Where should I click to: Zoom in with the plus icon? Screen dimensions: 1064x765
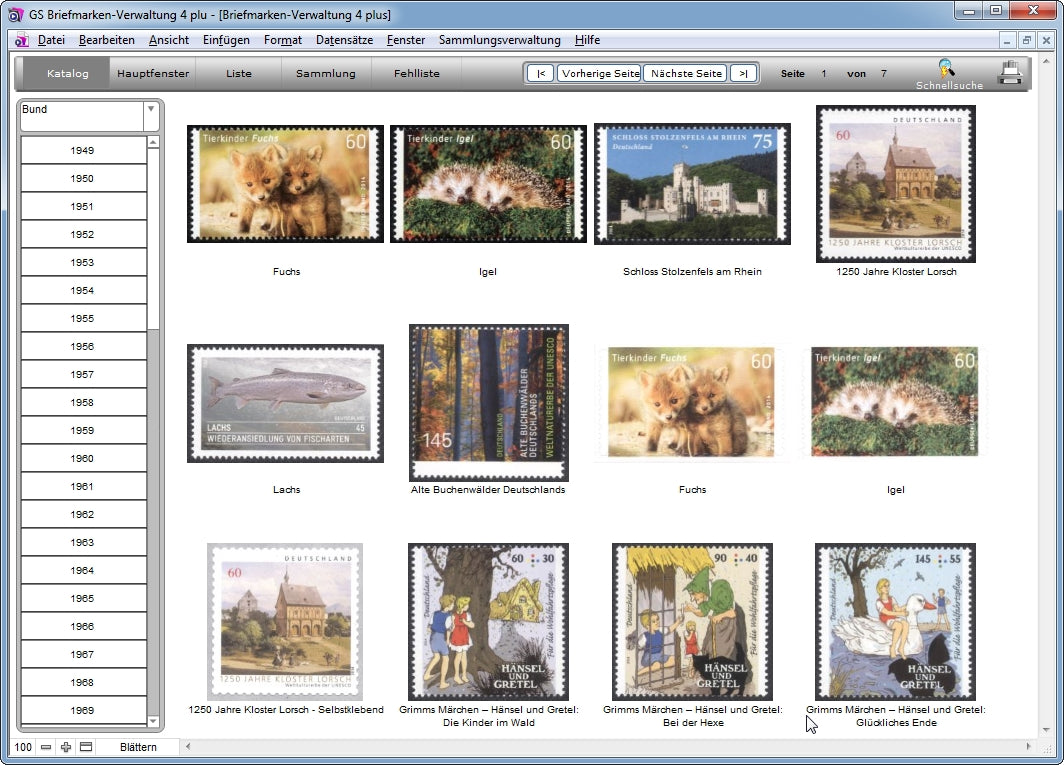[66, 747]
